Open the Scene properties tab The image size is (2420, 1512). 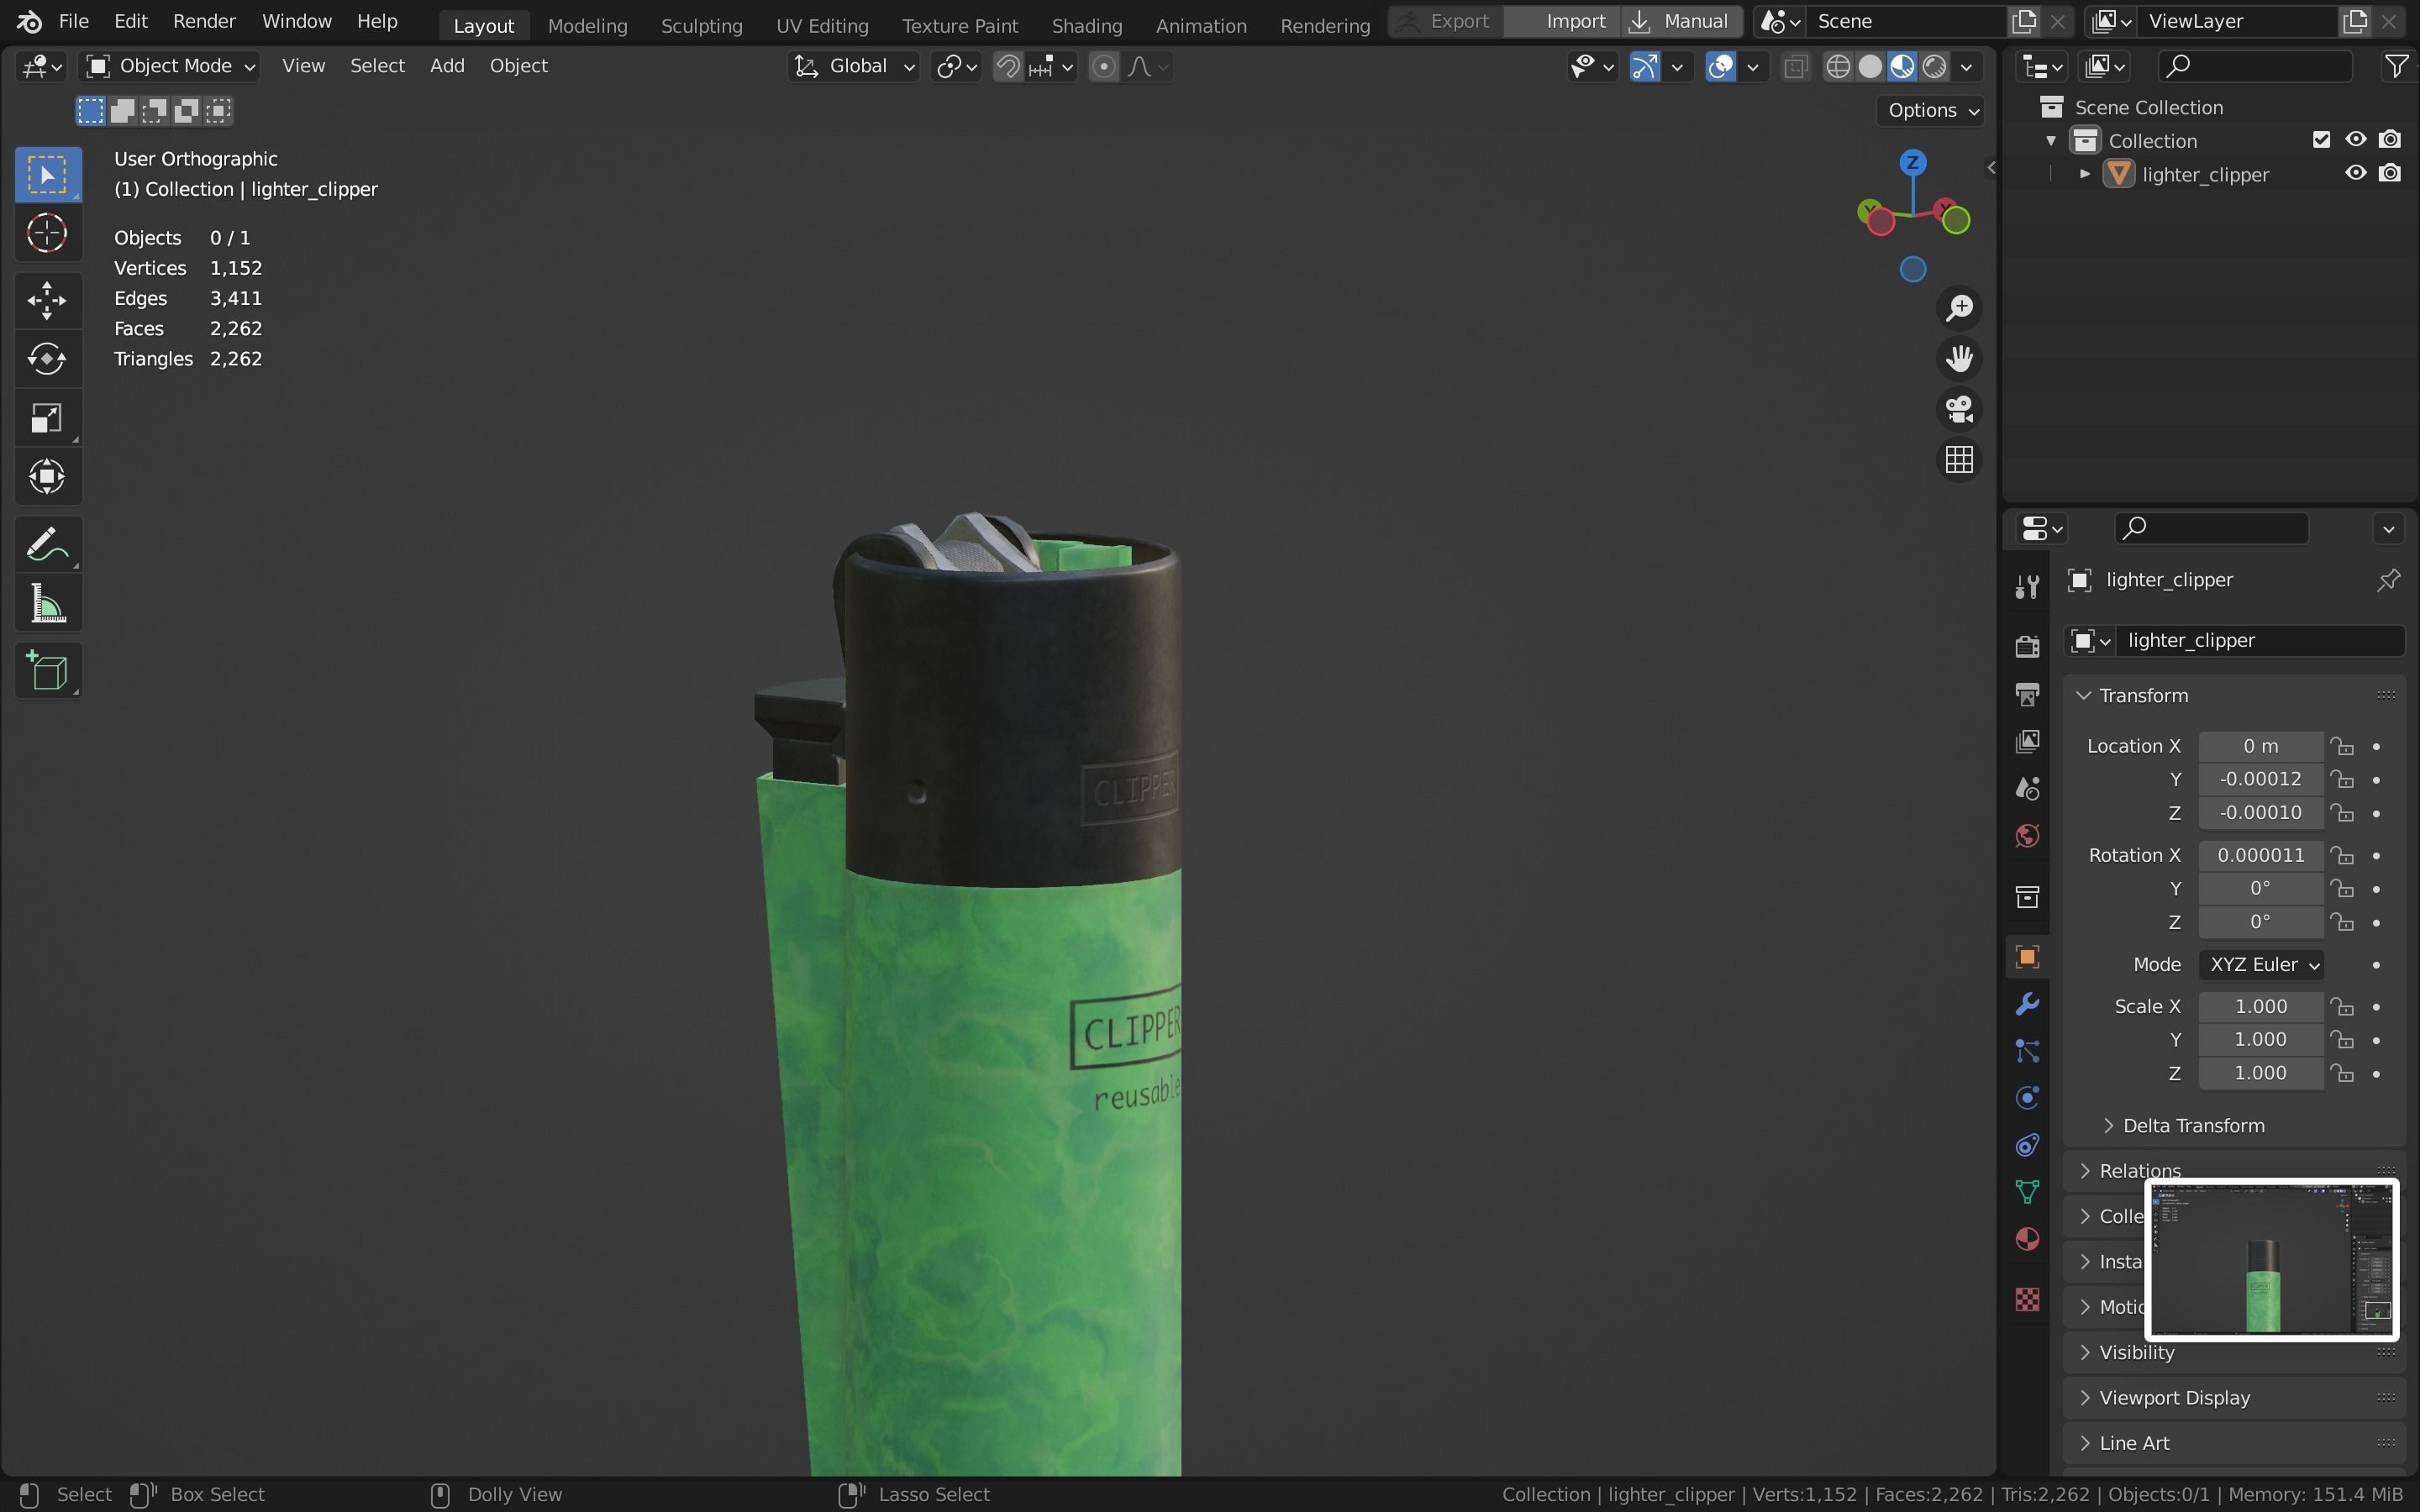2027,789
